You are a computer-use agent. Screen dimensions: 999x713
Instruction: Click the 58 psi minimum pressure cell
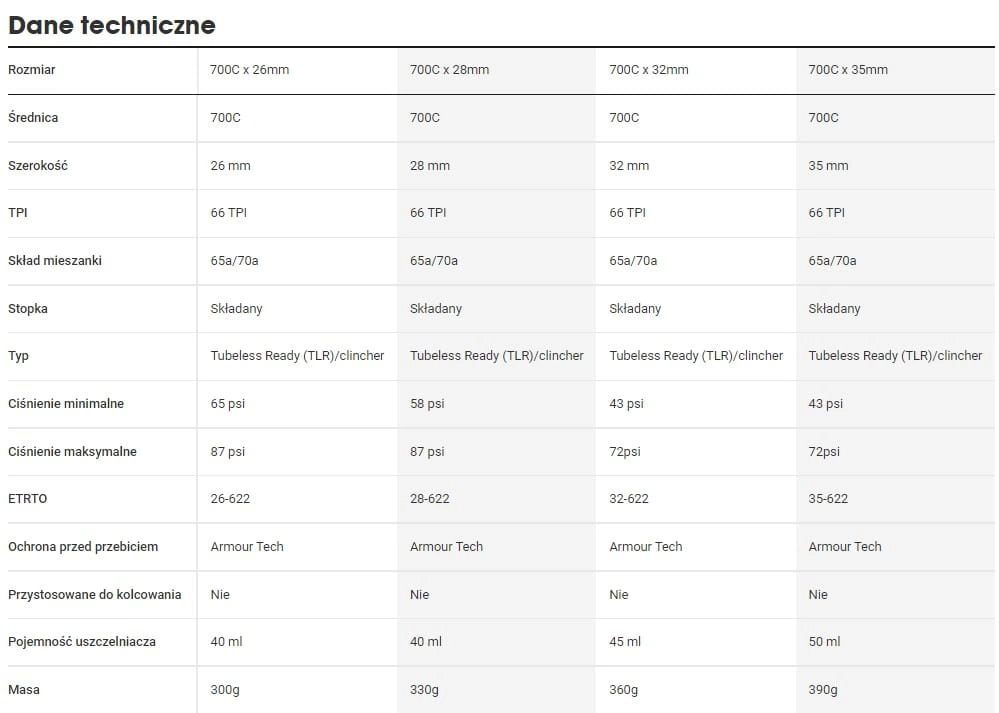(427, 403)
